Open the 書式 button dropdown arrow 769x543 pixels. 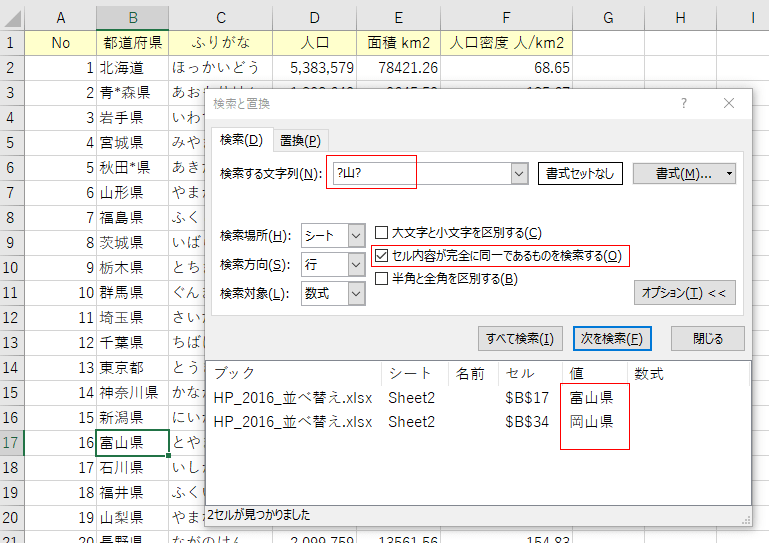click(730, 174)
